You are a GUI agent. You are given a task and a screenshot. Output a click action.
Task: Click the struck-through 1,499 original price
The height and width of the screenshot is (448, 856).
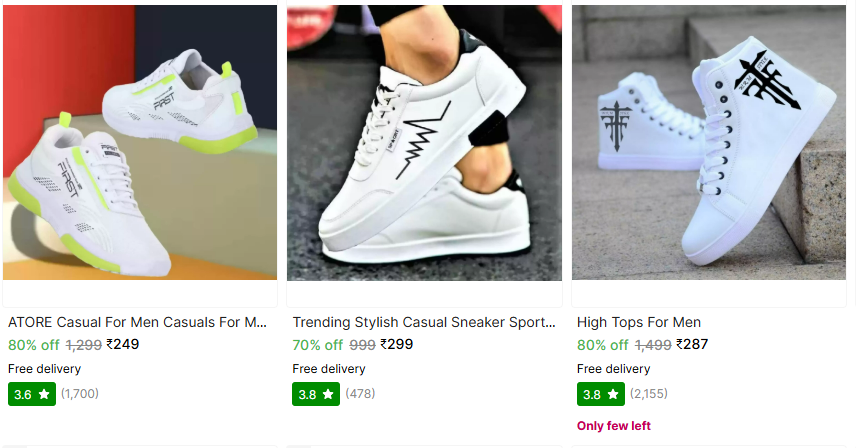(x=653, y=345)
